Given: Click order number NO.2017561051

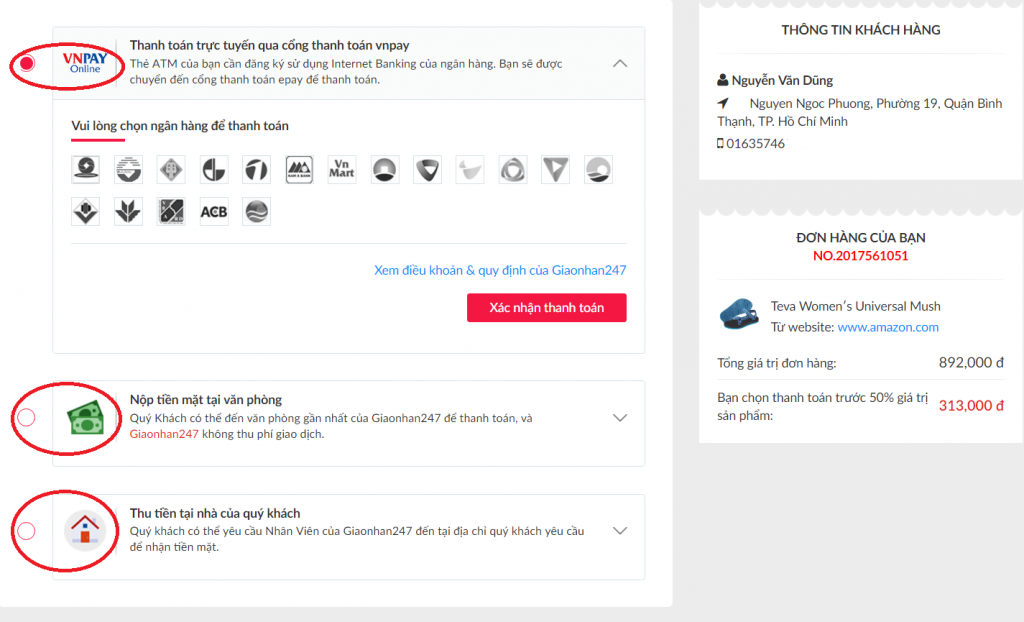Looking at the screenshot, I should click(861, 255).
